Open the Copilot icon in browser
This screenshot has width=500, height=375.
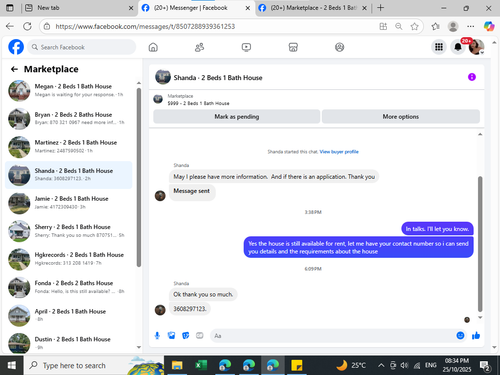tap(489, 26)
